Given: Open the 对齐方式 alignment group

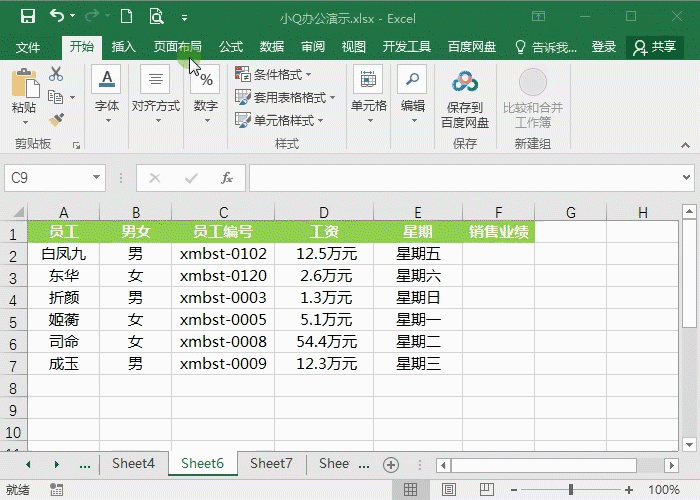Looking at the screenshot, I should 155,95.
